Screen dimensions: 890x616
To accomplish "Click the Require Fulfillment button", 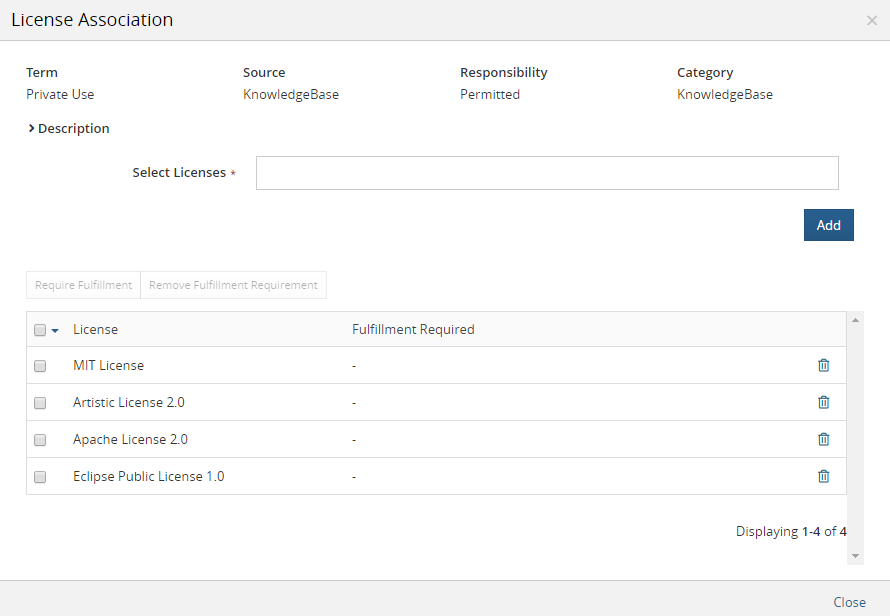I will point(83,285).
